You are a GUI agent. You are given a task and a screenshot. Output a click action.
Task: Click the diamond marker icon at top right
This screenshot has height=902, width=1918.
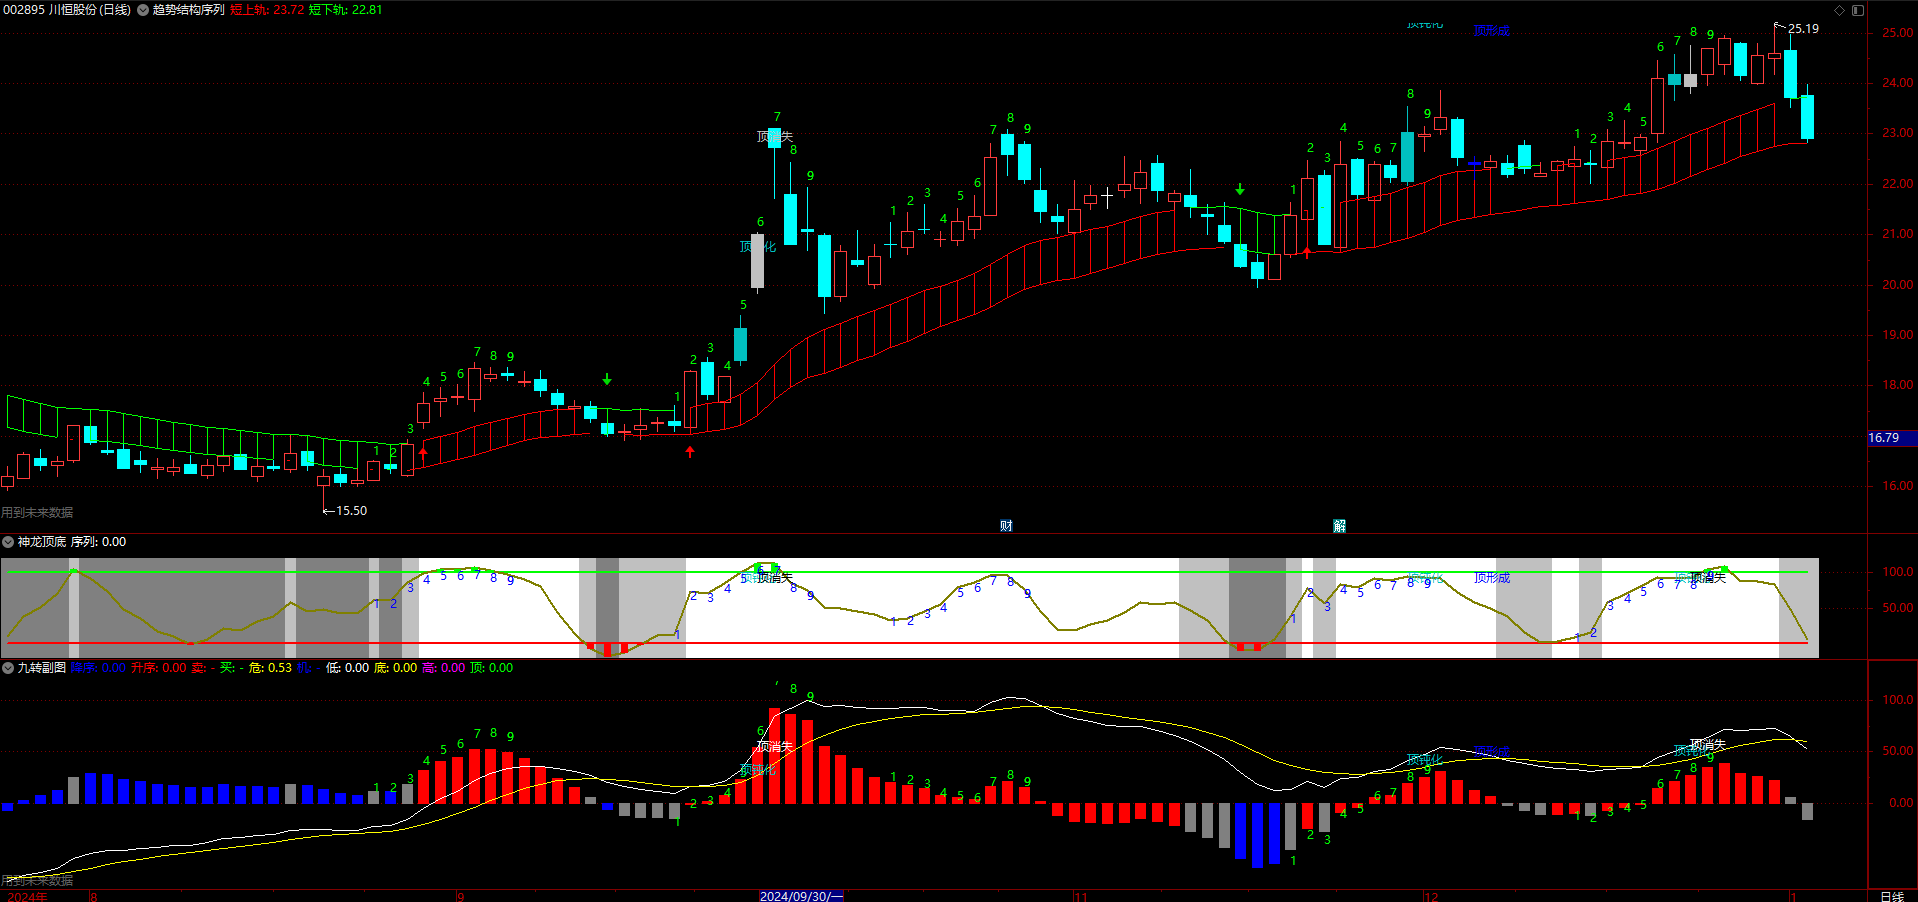tap(1839, 10)
